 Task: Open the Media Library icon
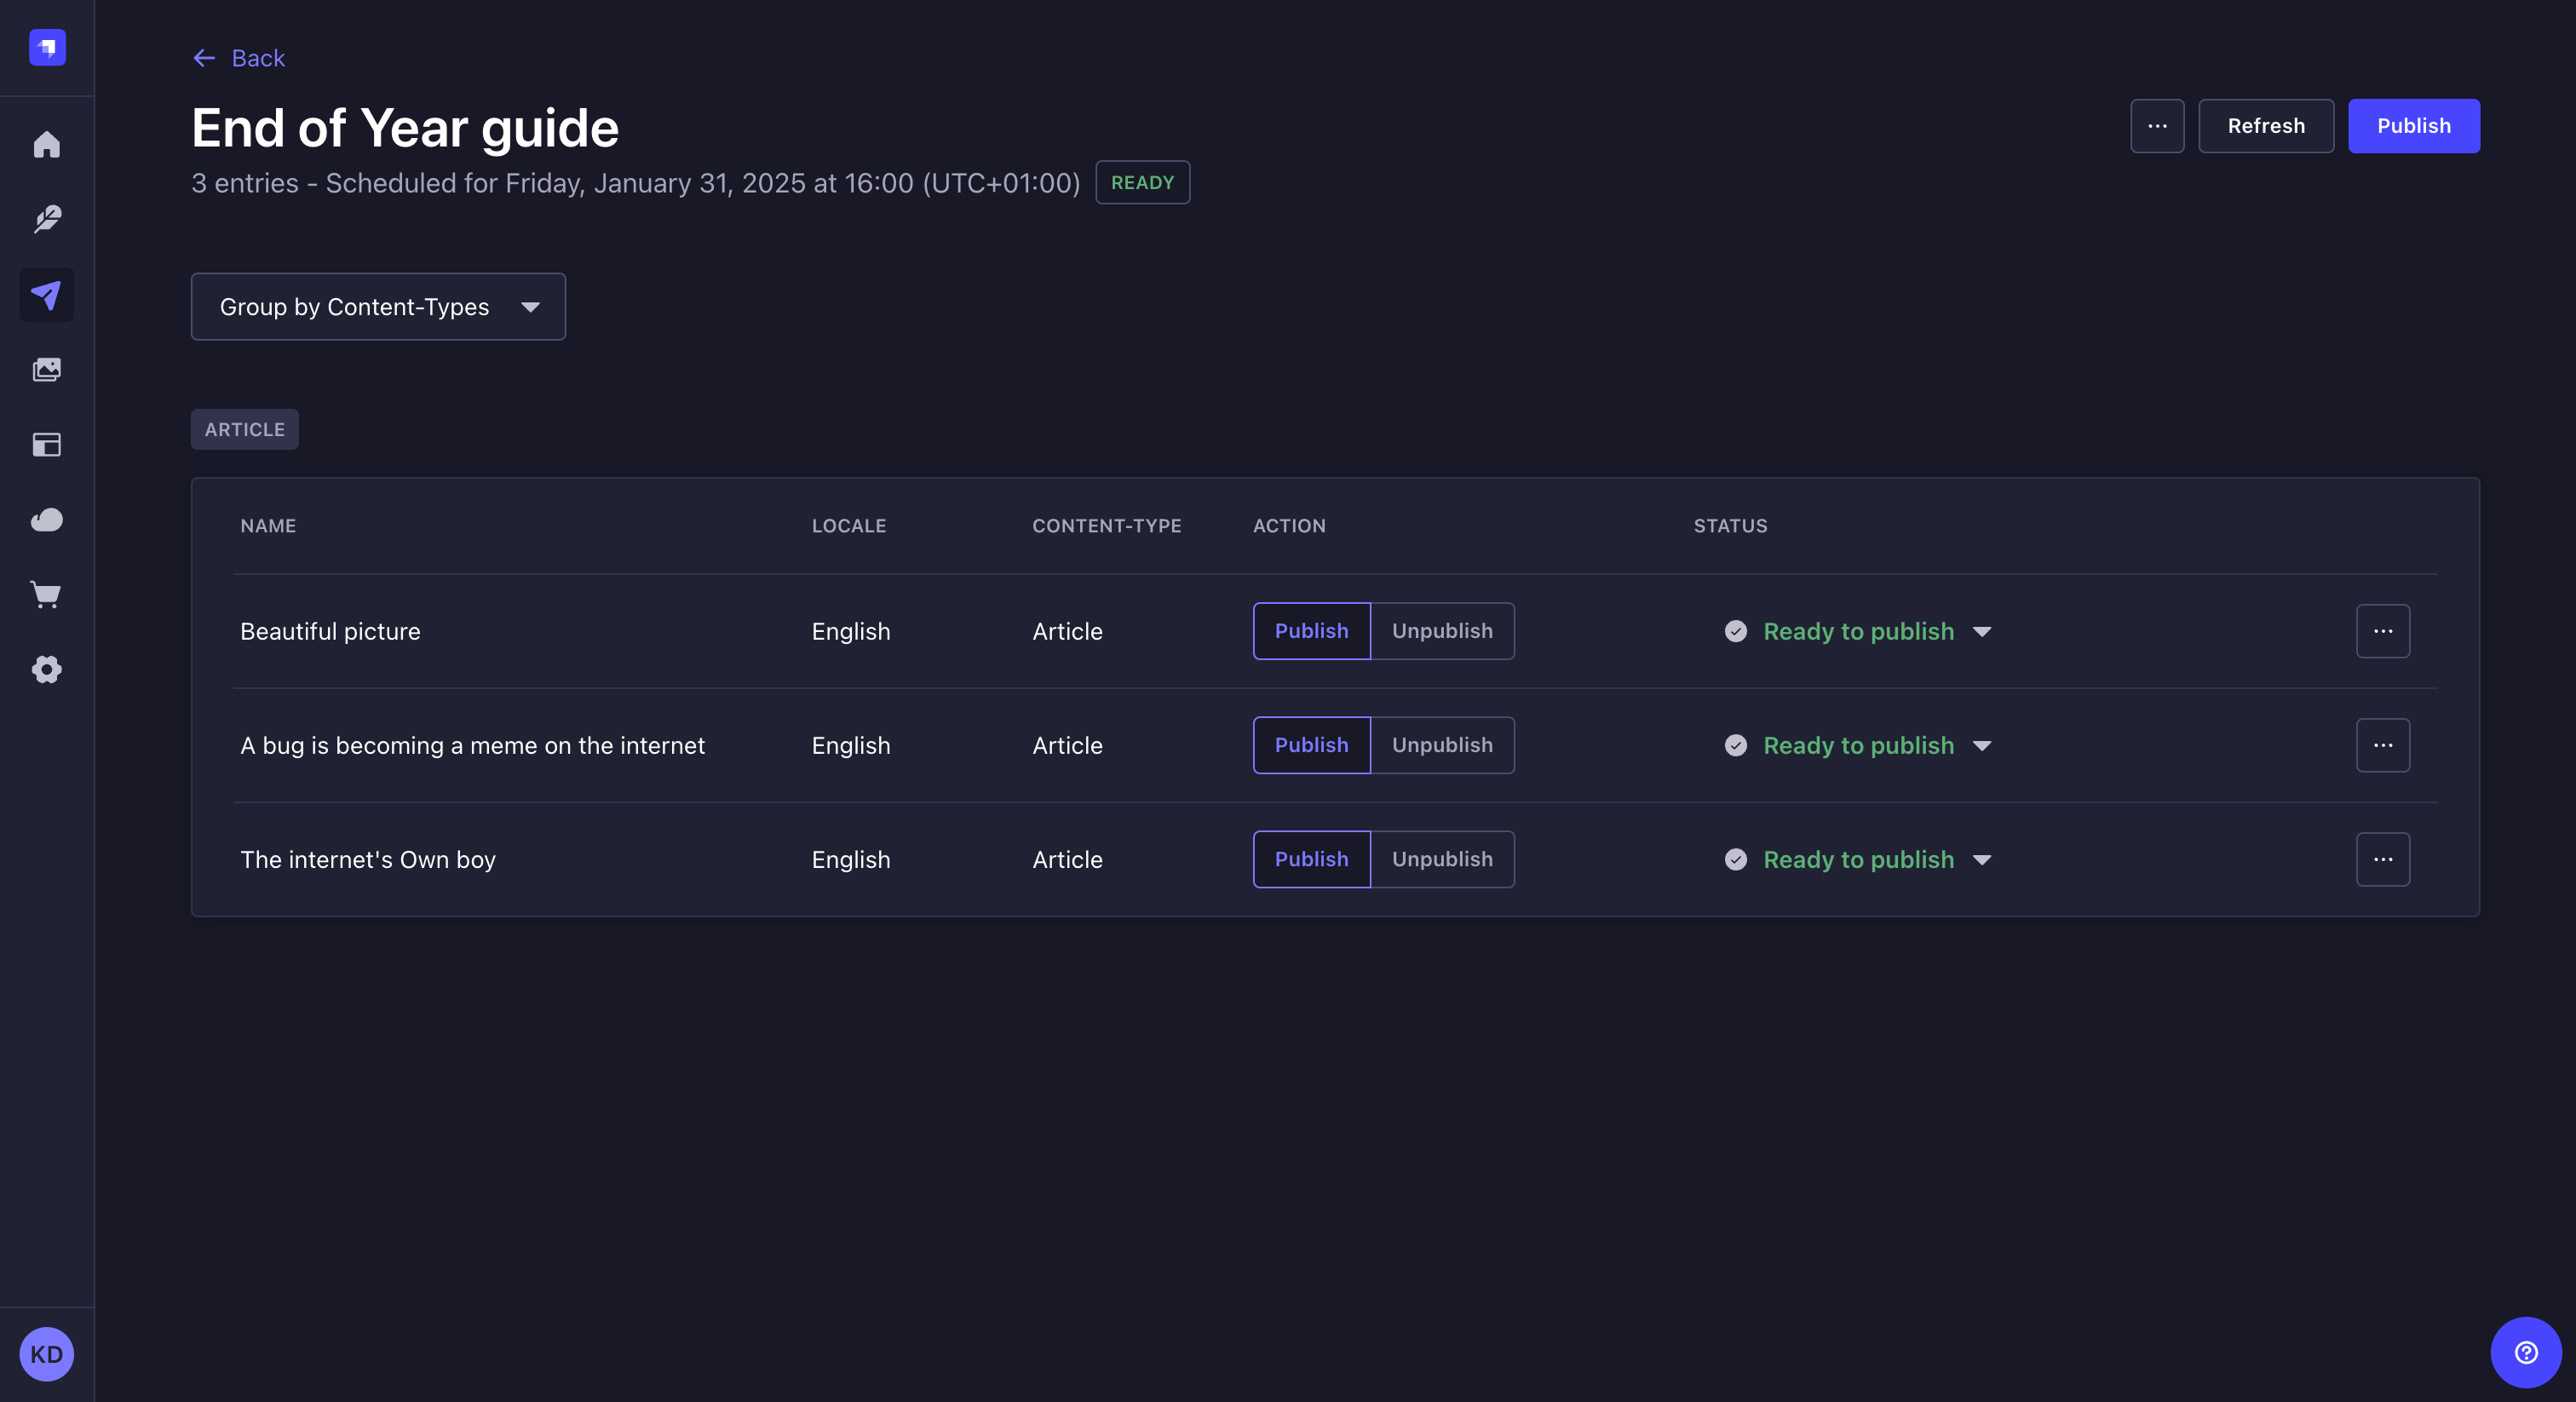(46, 370)
